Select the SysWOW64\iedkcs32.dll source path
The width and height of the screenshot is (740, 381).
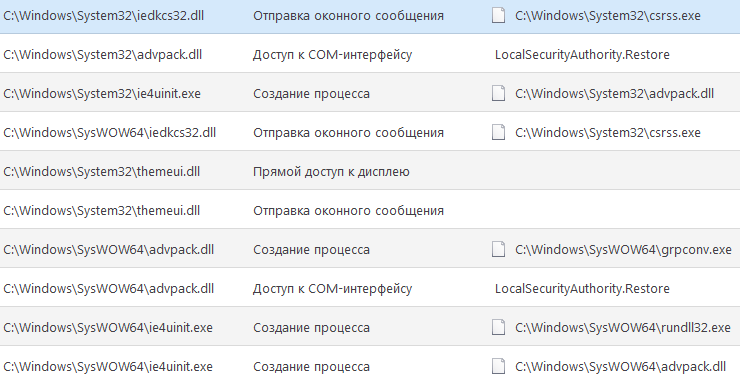click(109, 133)
